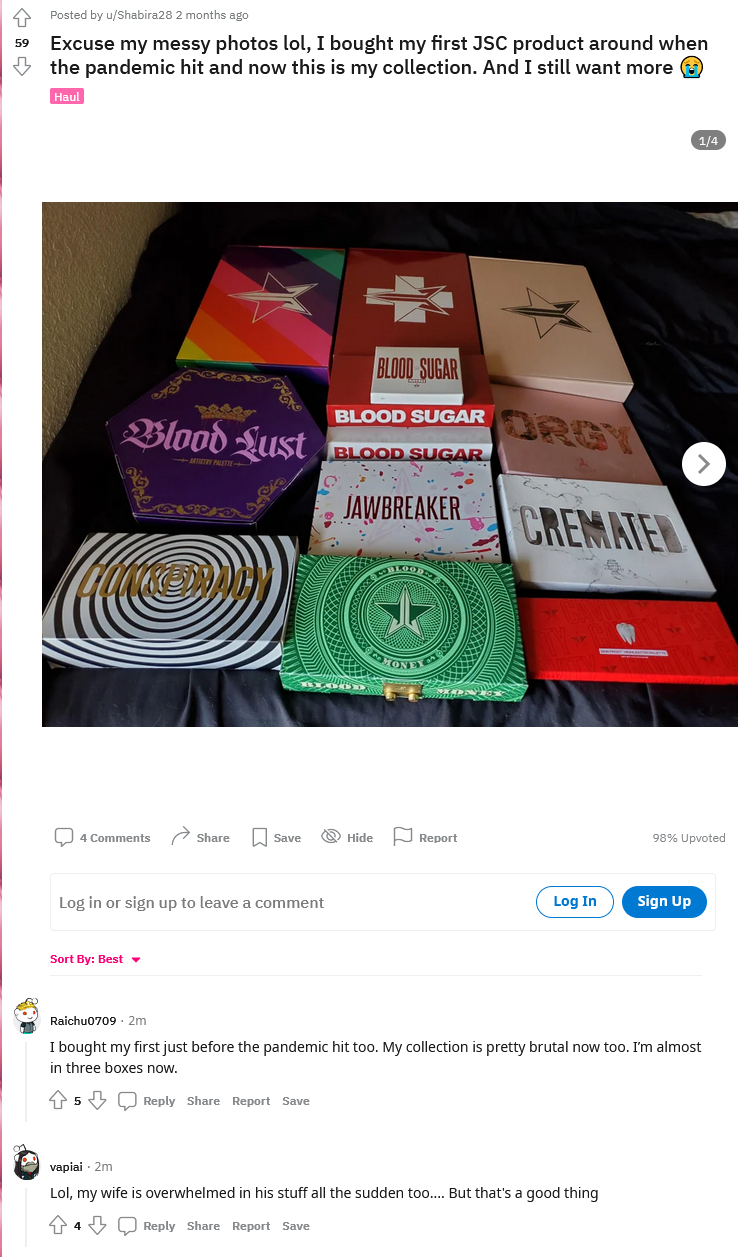Open the palette collection photo

(x=390, y=464)
